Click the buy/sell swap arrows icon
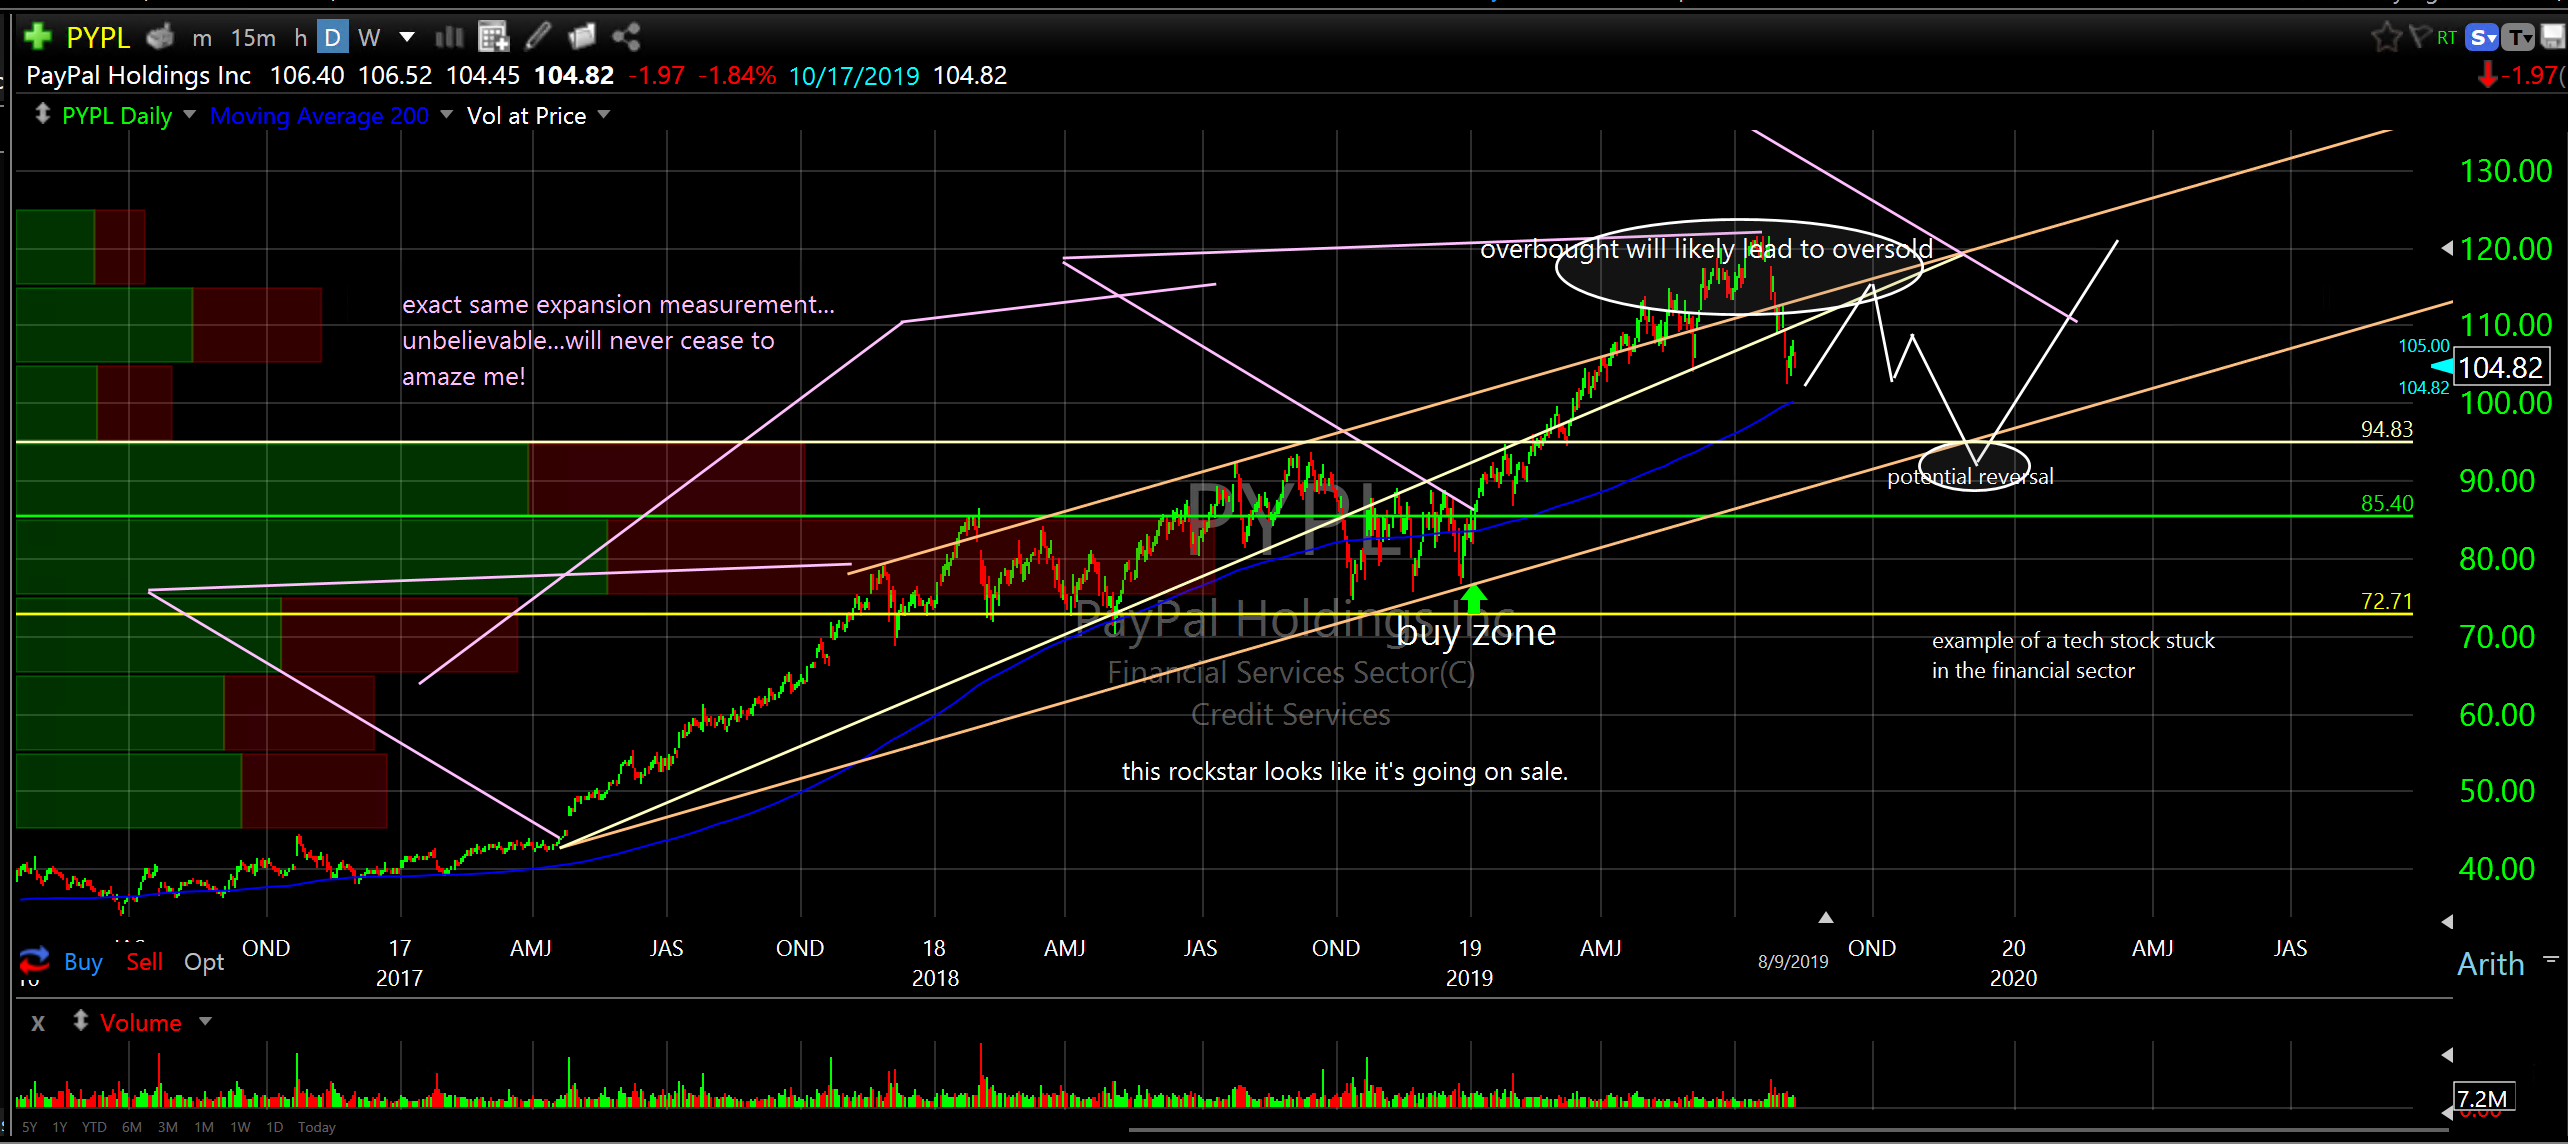 (x=34, y=960)
